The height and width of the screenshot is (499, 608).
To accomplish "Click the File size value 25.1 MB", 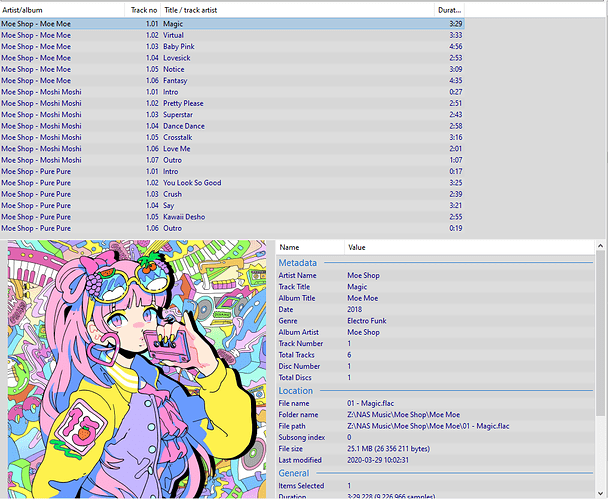I will [388, 449].
